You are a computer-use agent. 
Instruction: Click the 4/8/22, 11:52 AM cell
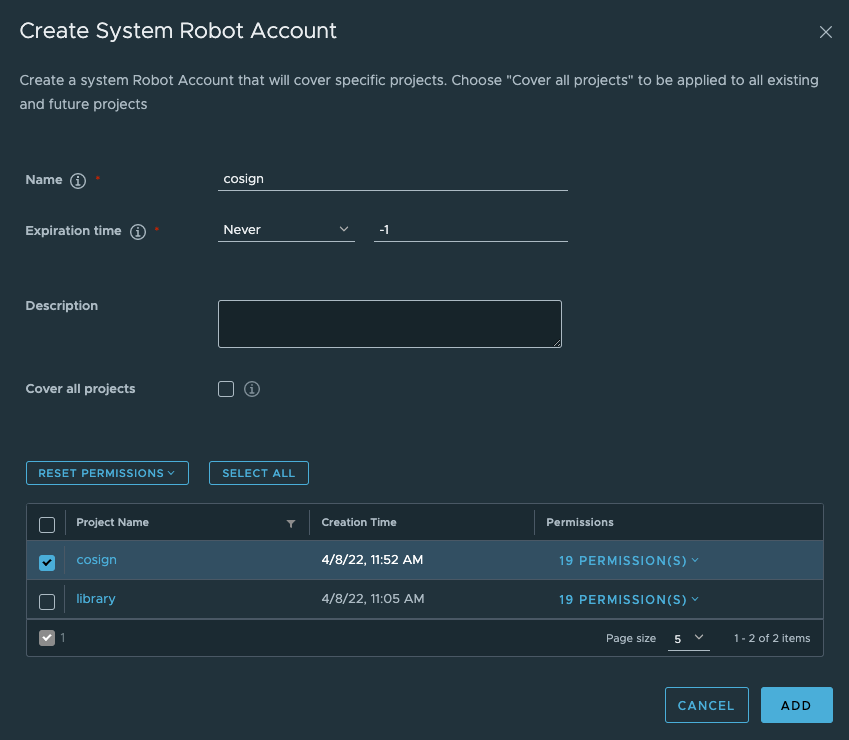click(x=372, y=560)
